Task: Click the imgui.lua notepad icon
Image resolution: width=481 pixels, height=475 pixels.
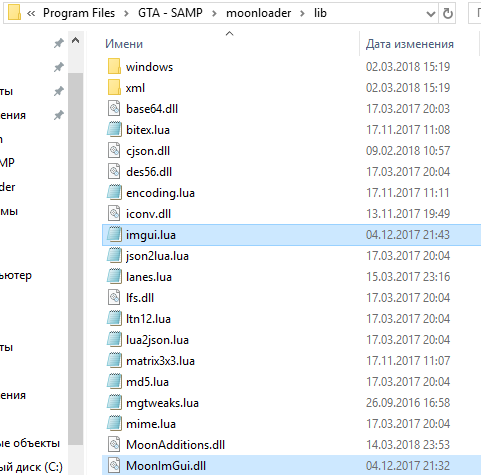Action: [114, 234]
